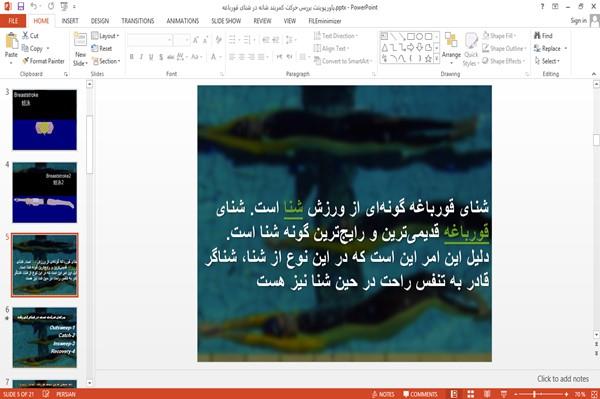Click the Reset slide button
The height and width of the screenshot is (399, 600).
click(x=102, y=48)
